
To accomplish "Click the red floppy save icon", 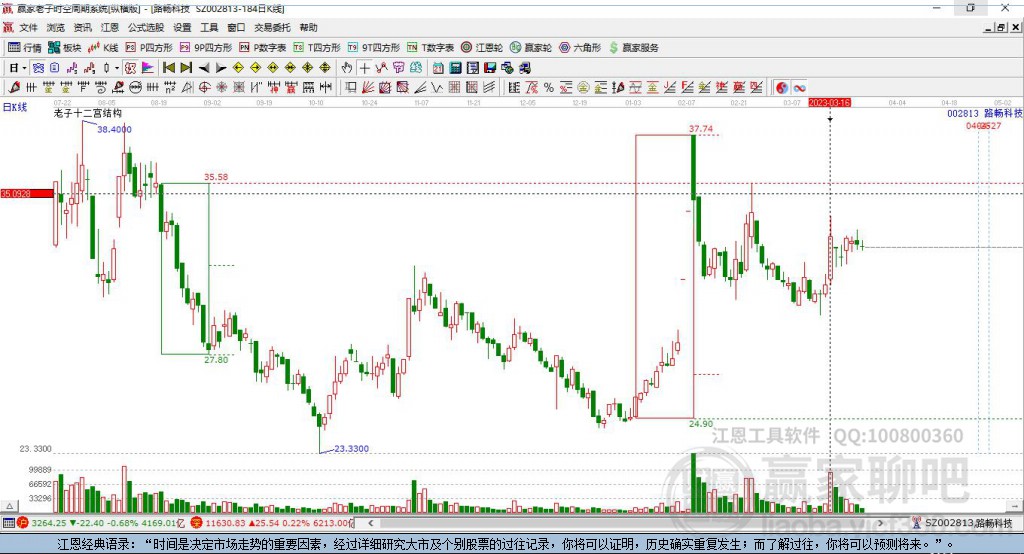I will [x=490, y=68].
